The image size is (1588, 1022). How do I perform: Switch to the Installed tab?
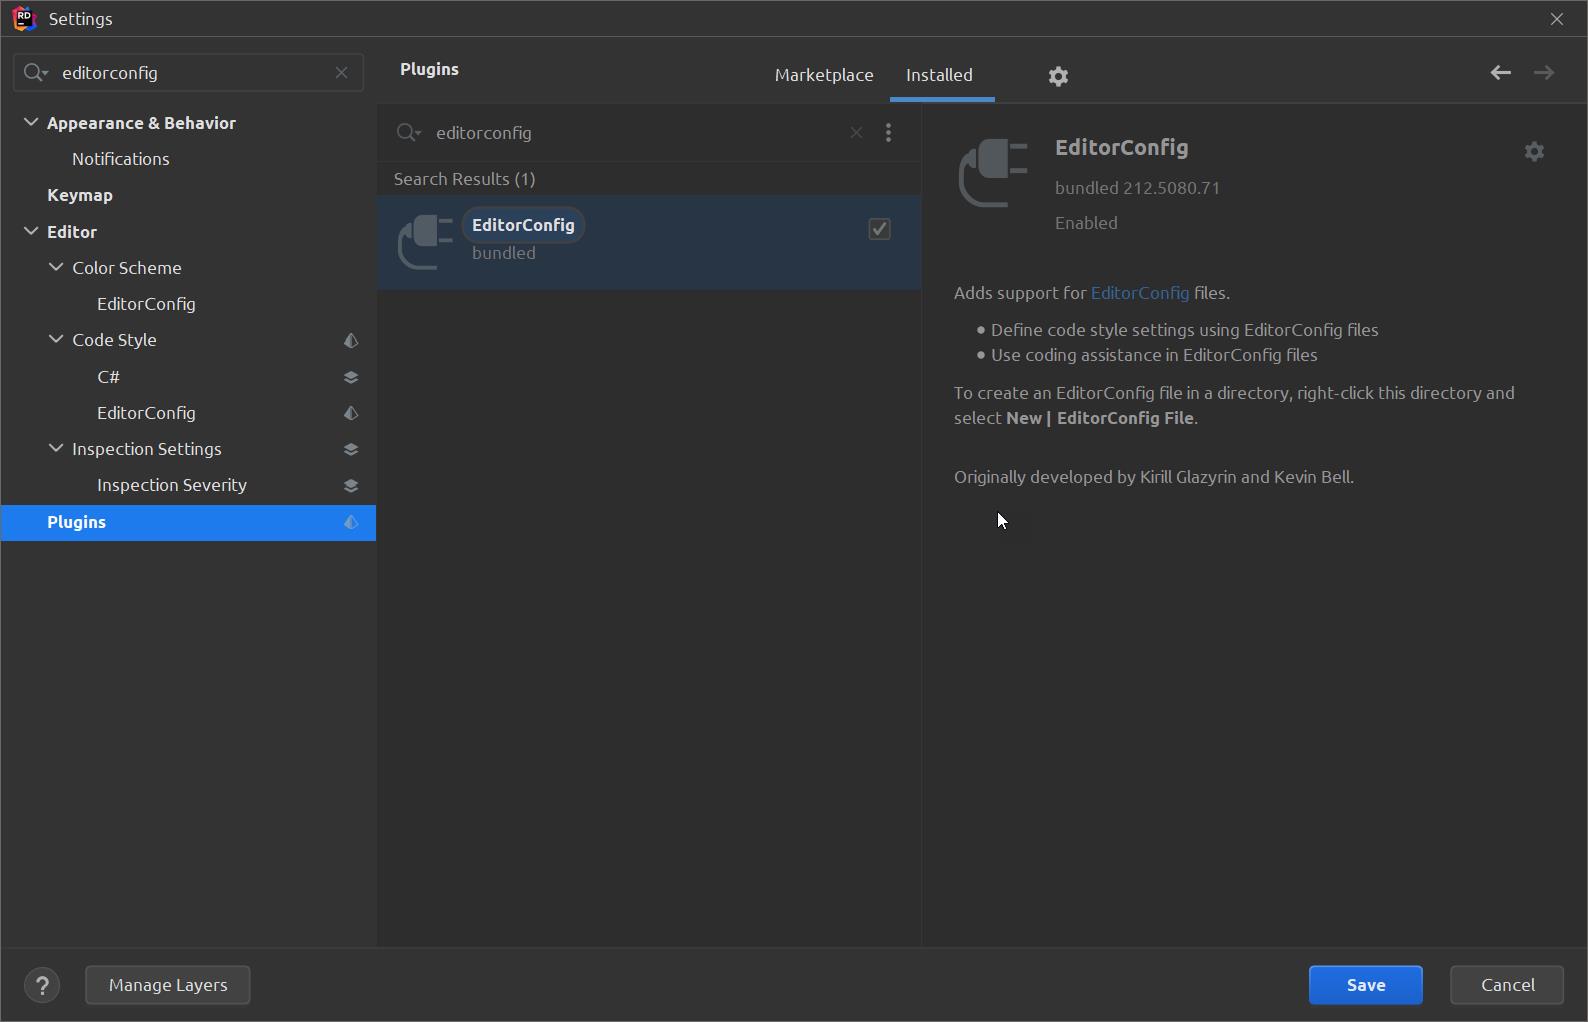(x=939, y=75)
